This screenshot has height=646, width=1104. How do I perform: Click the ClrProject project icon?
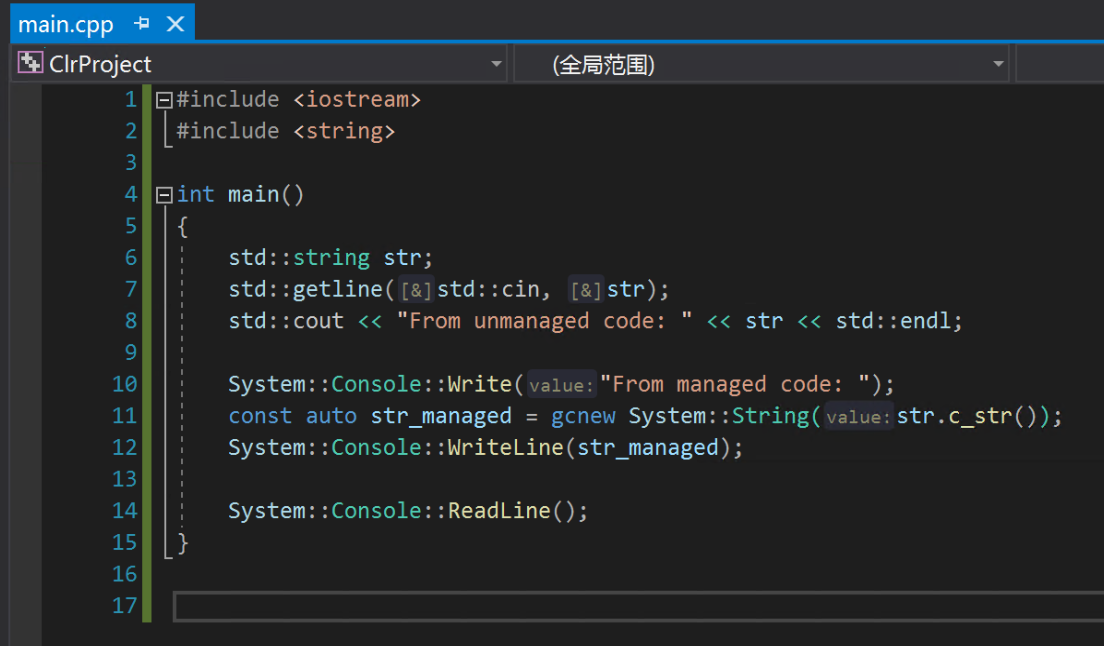coord(30,64)
